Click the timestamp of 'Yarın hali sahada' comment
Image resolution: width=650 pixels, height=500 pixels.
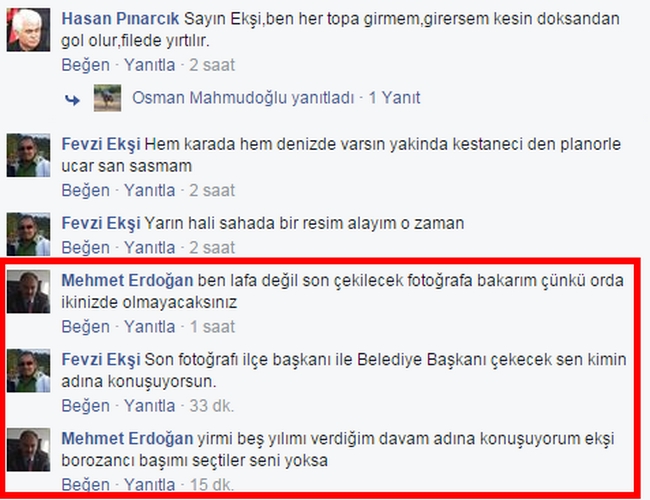tap(212, 248)
